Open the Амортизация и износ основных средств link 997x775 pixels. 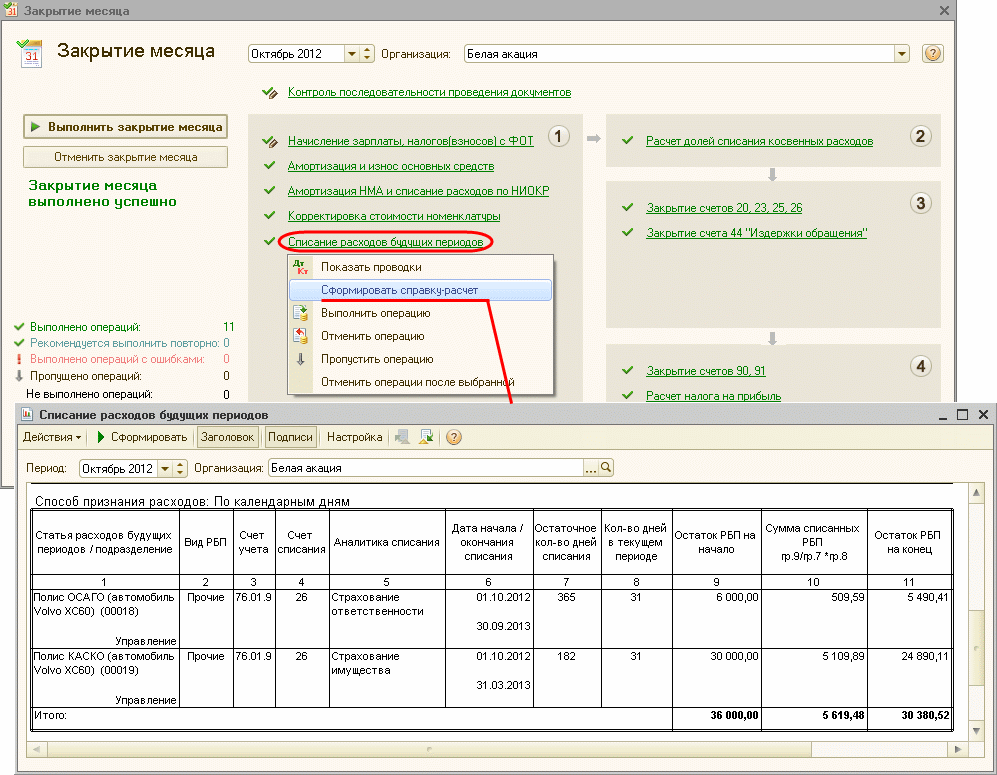click(391, 166)
